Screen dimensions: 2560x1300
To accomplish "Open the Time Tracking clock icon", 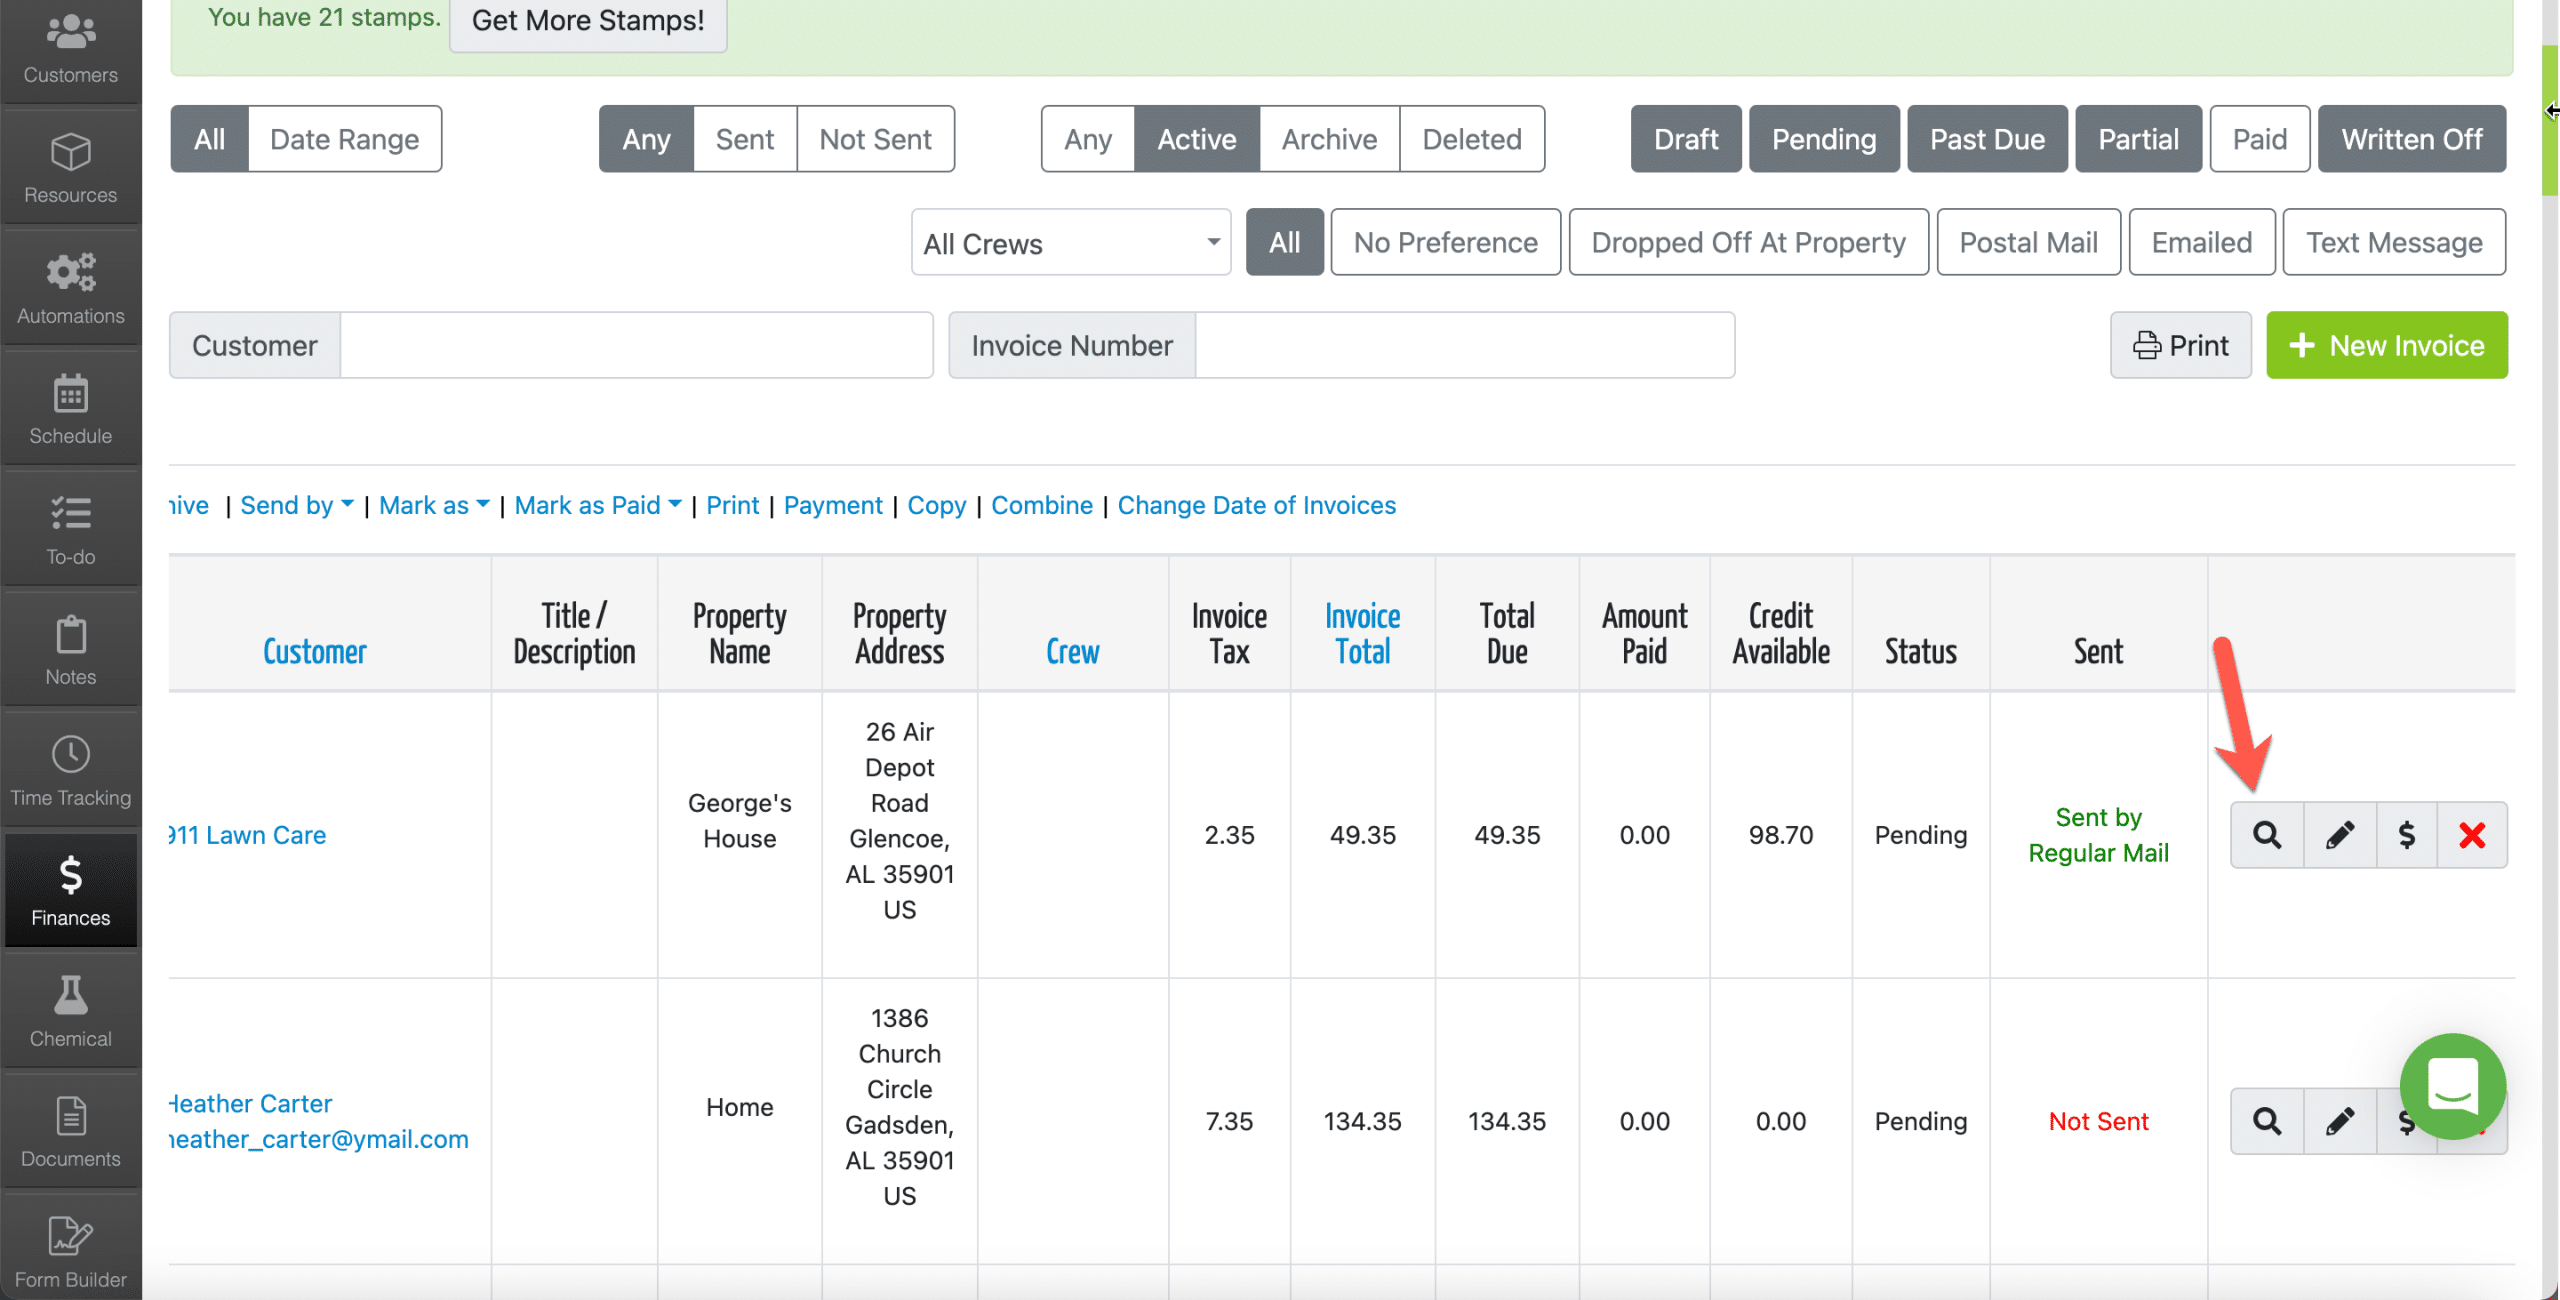I will pos(70,754).
